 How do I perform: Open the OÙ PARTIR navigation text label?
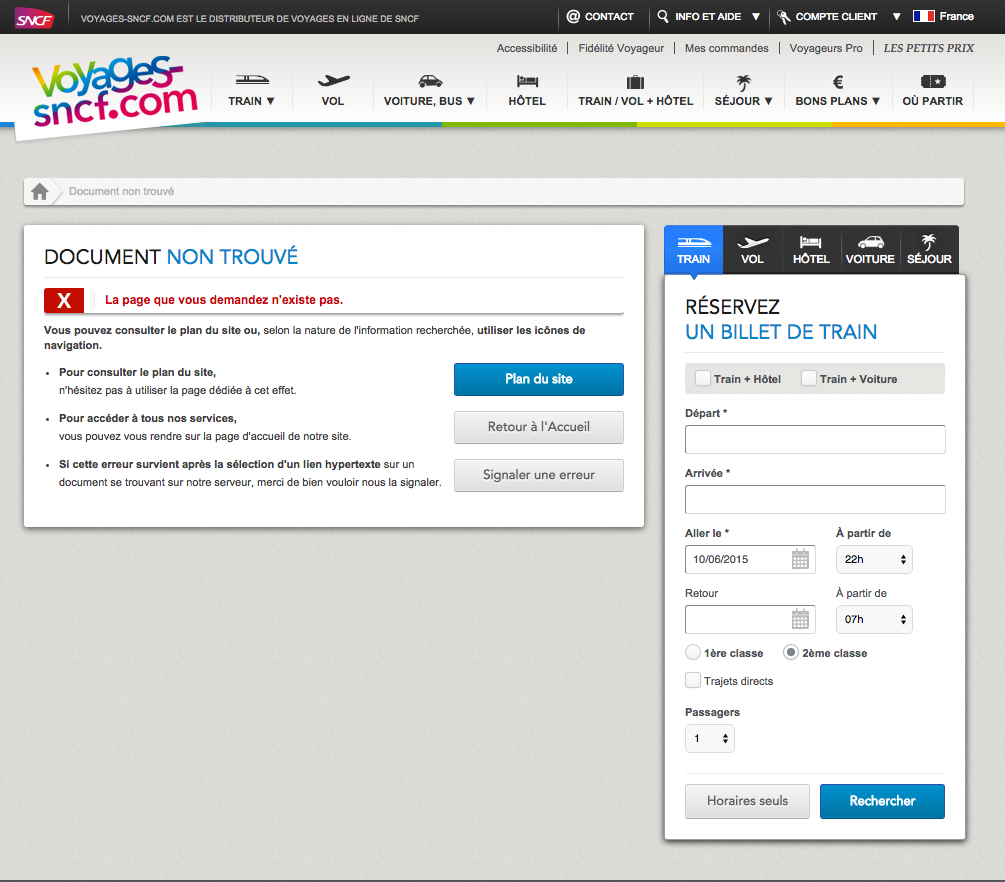(x=933, y=101)
